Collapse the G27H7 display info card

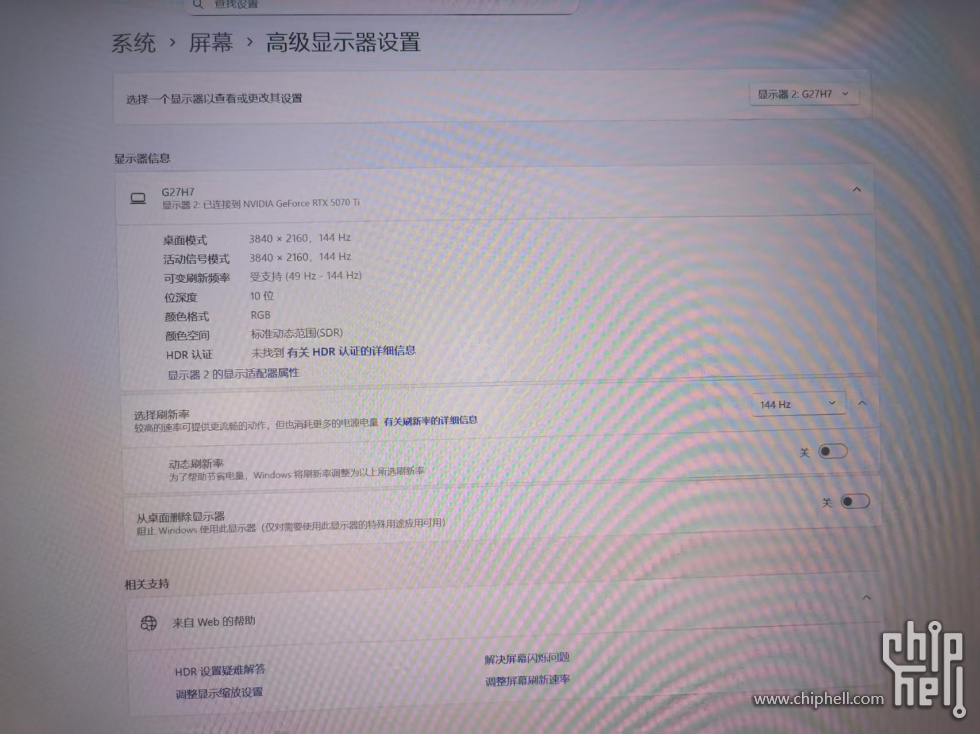856,190
